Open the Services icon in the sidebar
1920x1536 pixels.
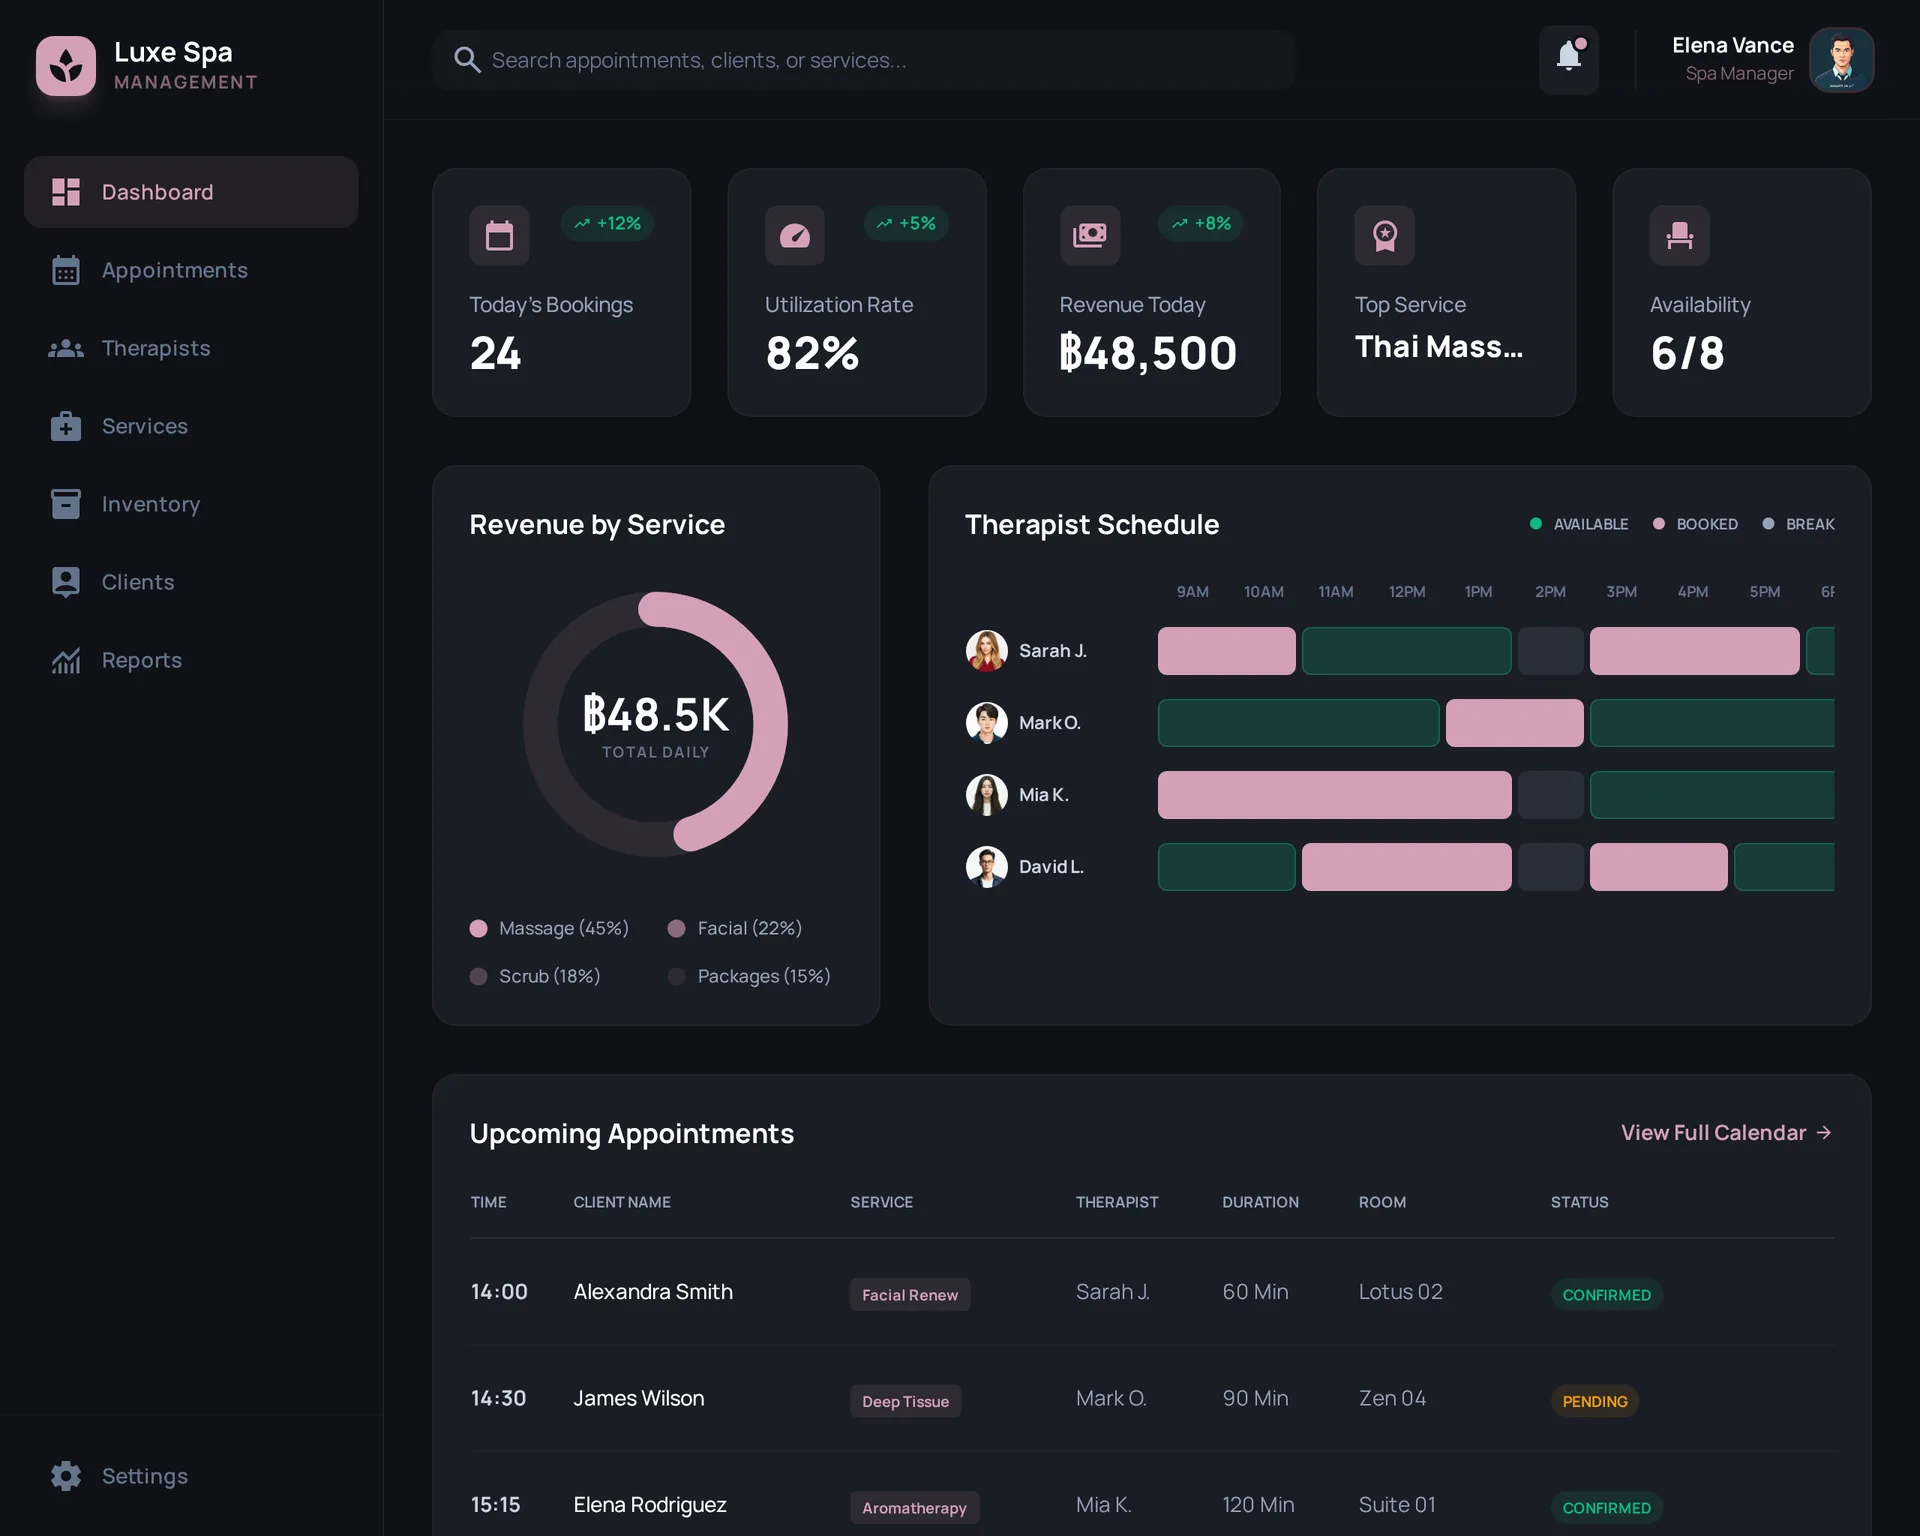66,425
